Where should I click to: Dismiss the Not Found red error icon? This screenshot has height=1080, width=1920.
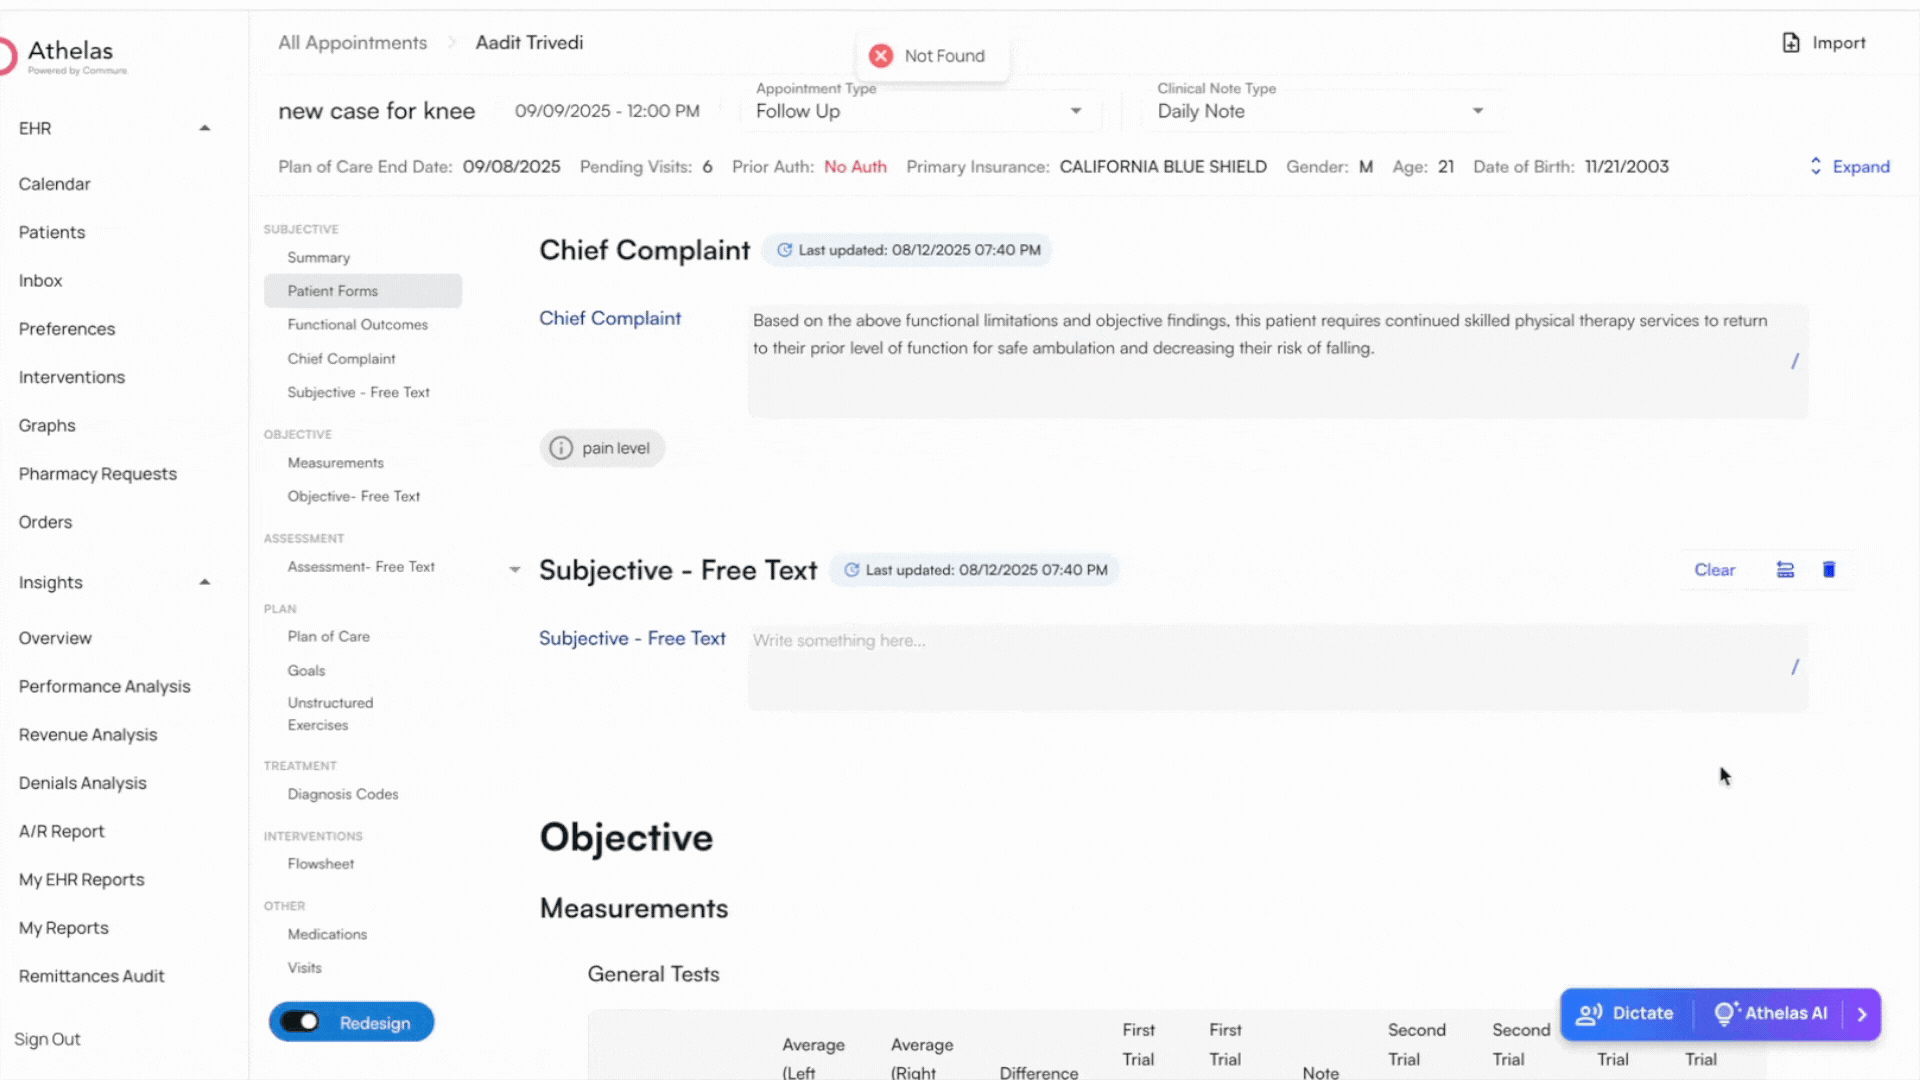881,56
